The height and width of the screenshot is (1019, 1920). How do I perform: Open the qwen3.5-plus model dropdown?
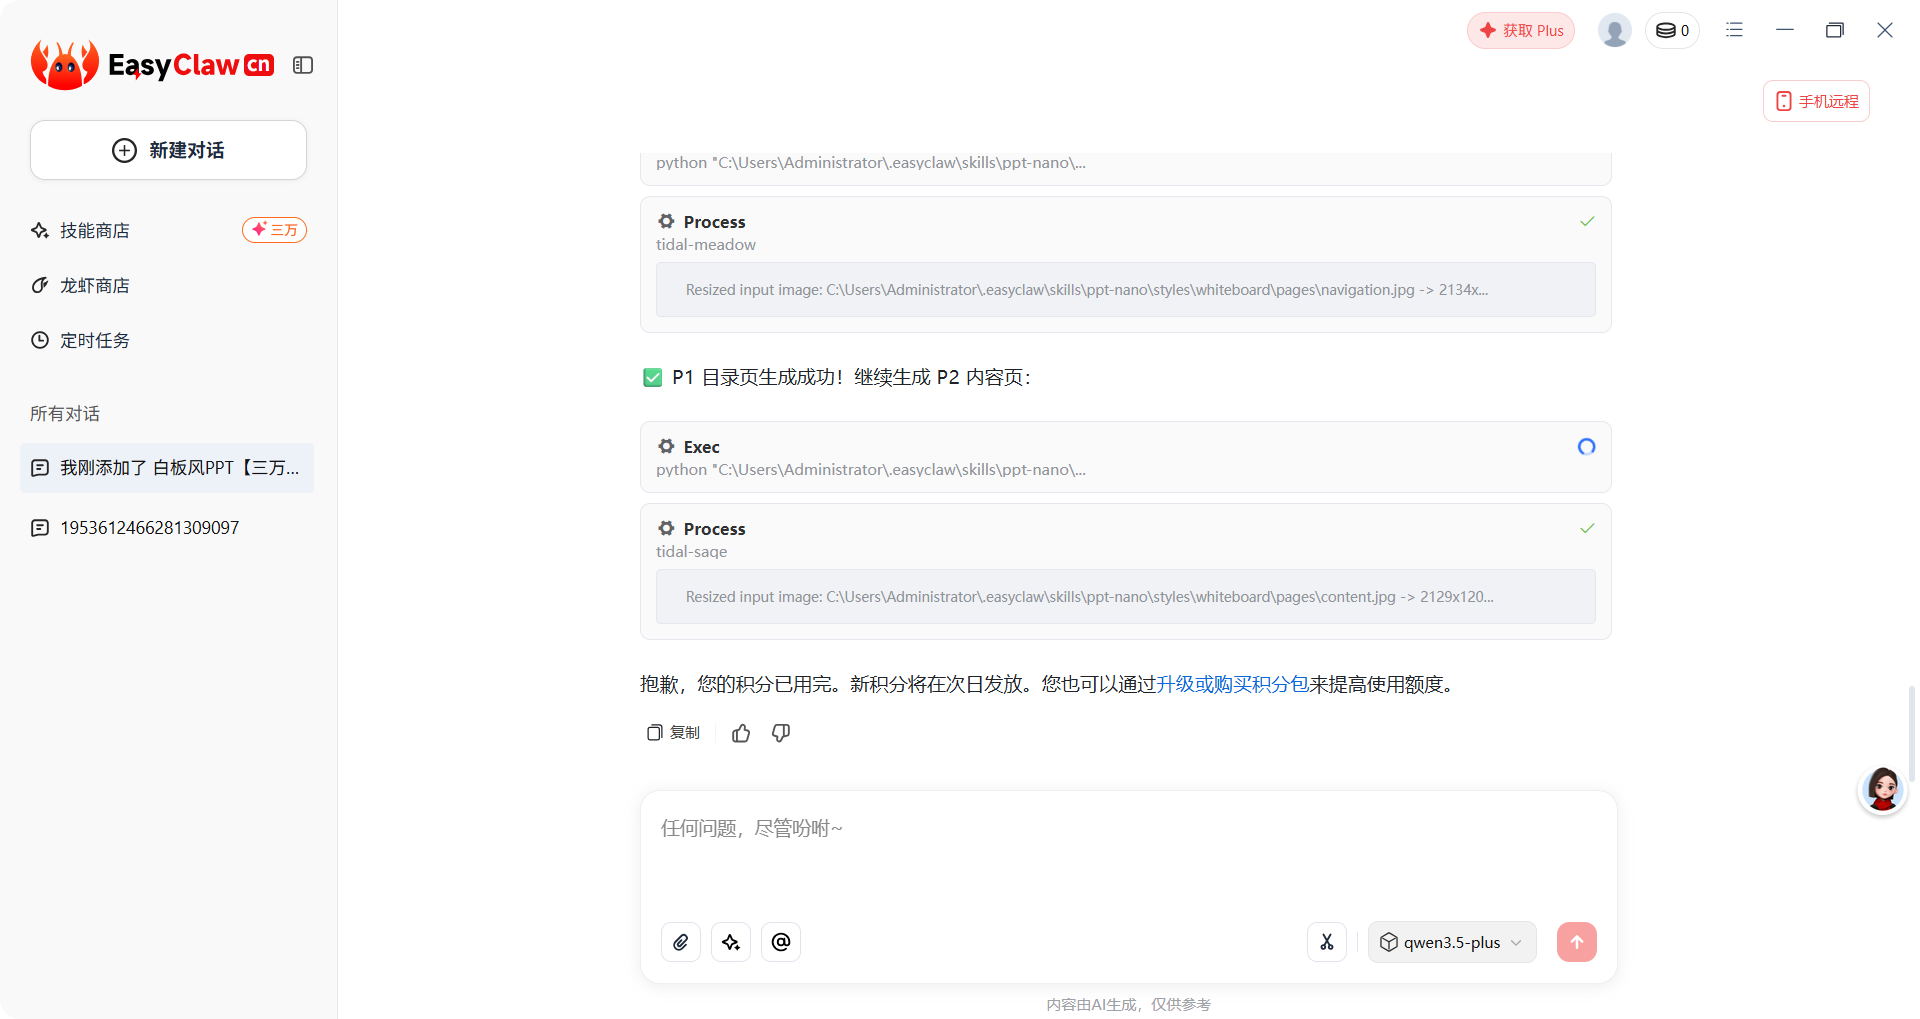(1451, 942)
